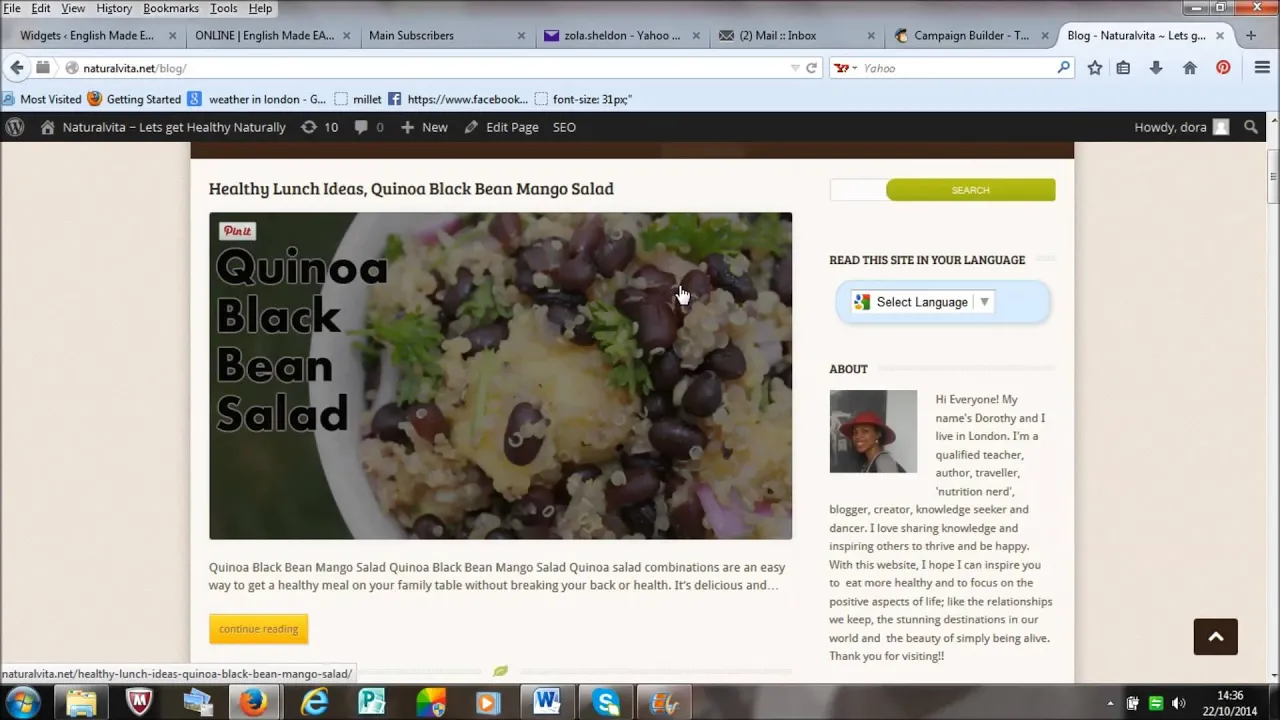This screenshot has width=1280, height=720.
Task: Click the Yahoo search magnifier icon
Action: point(1064,68)
